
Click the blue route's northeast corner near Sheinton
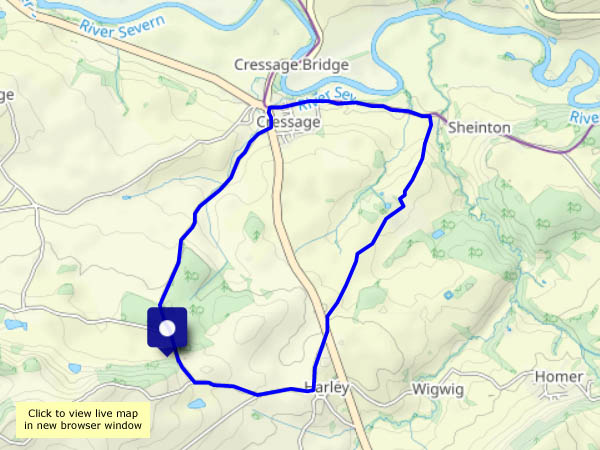click(x=430, y=116)
